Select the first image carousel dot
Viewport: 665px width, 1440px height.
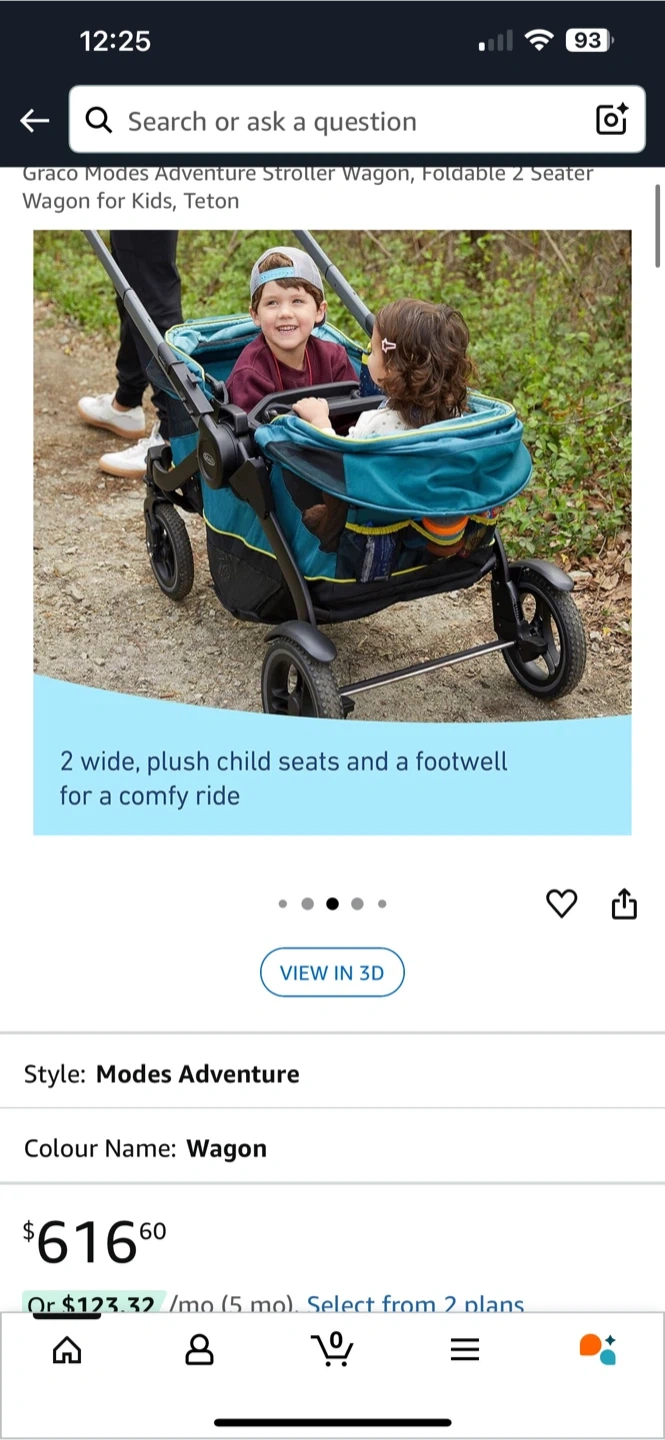(283, 904)
